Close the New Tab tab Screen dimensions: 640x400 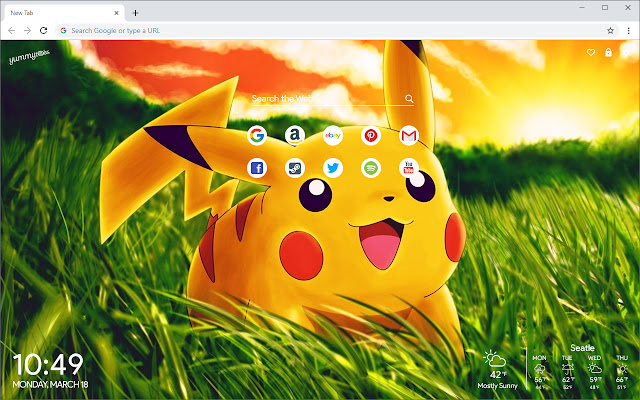pyautogui.click(x=116, y=13)
